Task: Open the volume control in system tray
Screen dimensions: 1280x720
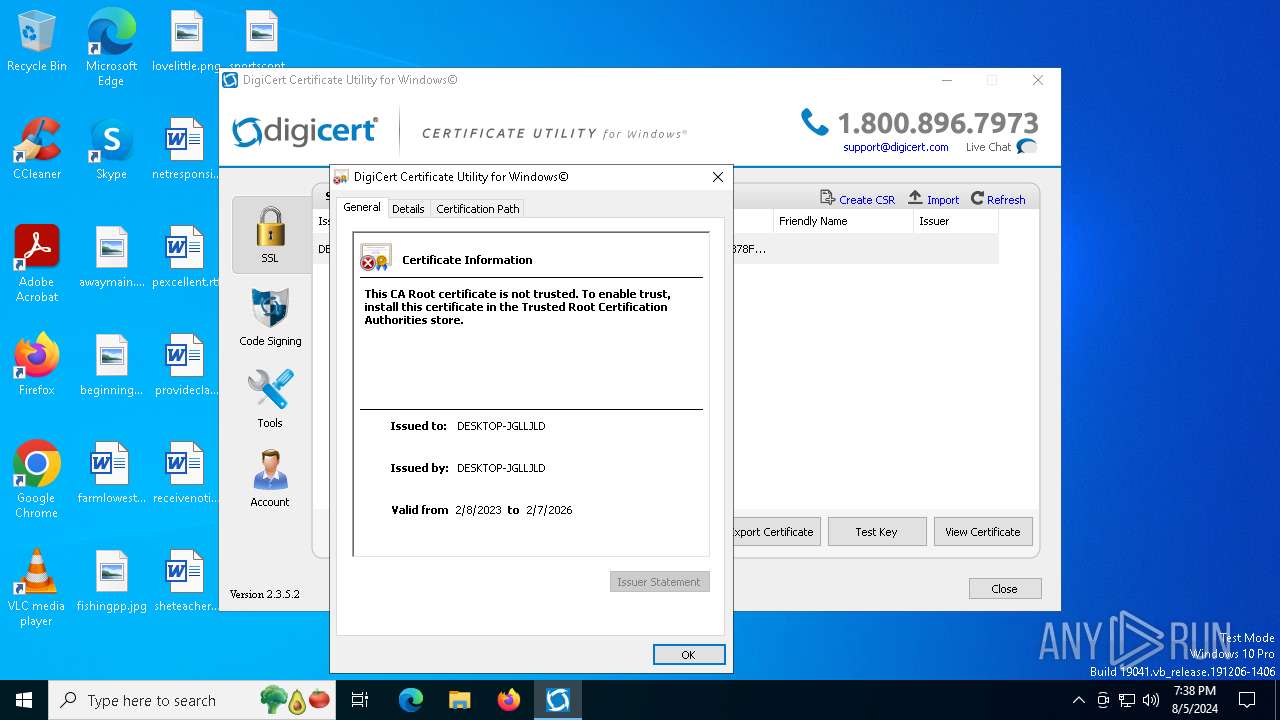Action: coord(1151,700)
